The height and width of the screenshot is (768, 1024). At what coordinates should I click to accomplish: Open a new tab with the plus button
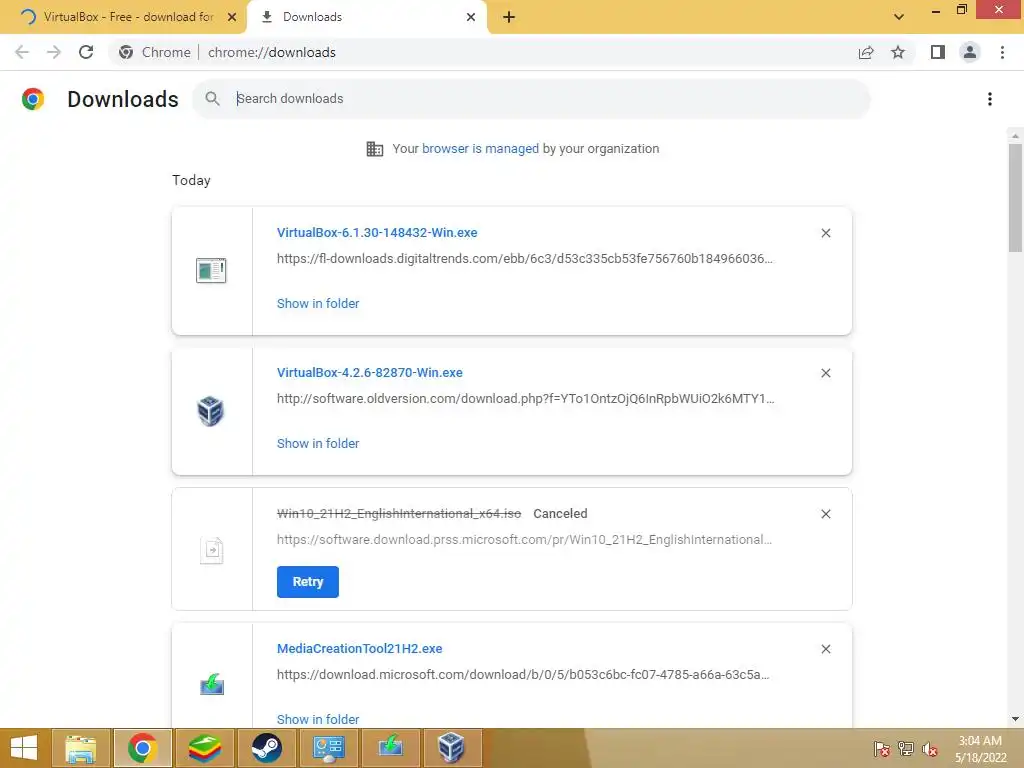pyautogui.click(x=509, y=17)
